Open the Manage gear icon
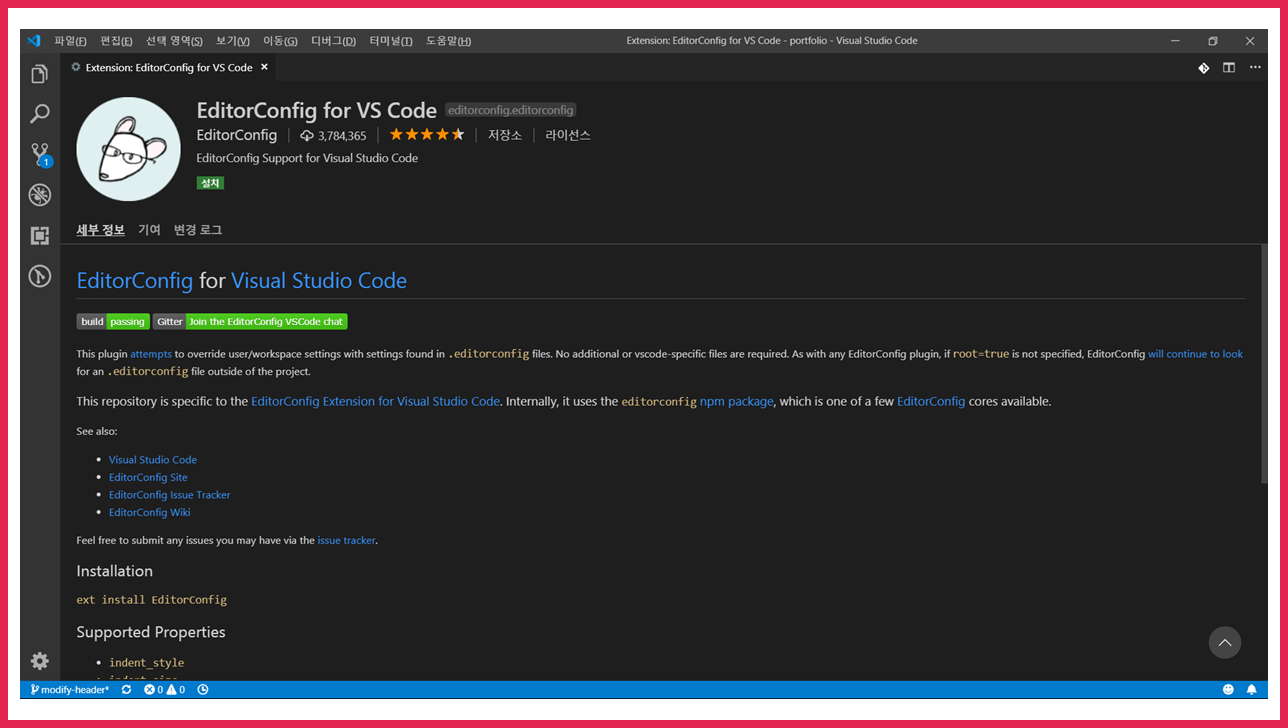 click(x=39, y=661)
